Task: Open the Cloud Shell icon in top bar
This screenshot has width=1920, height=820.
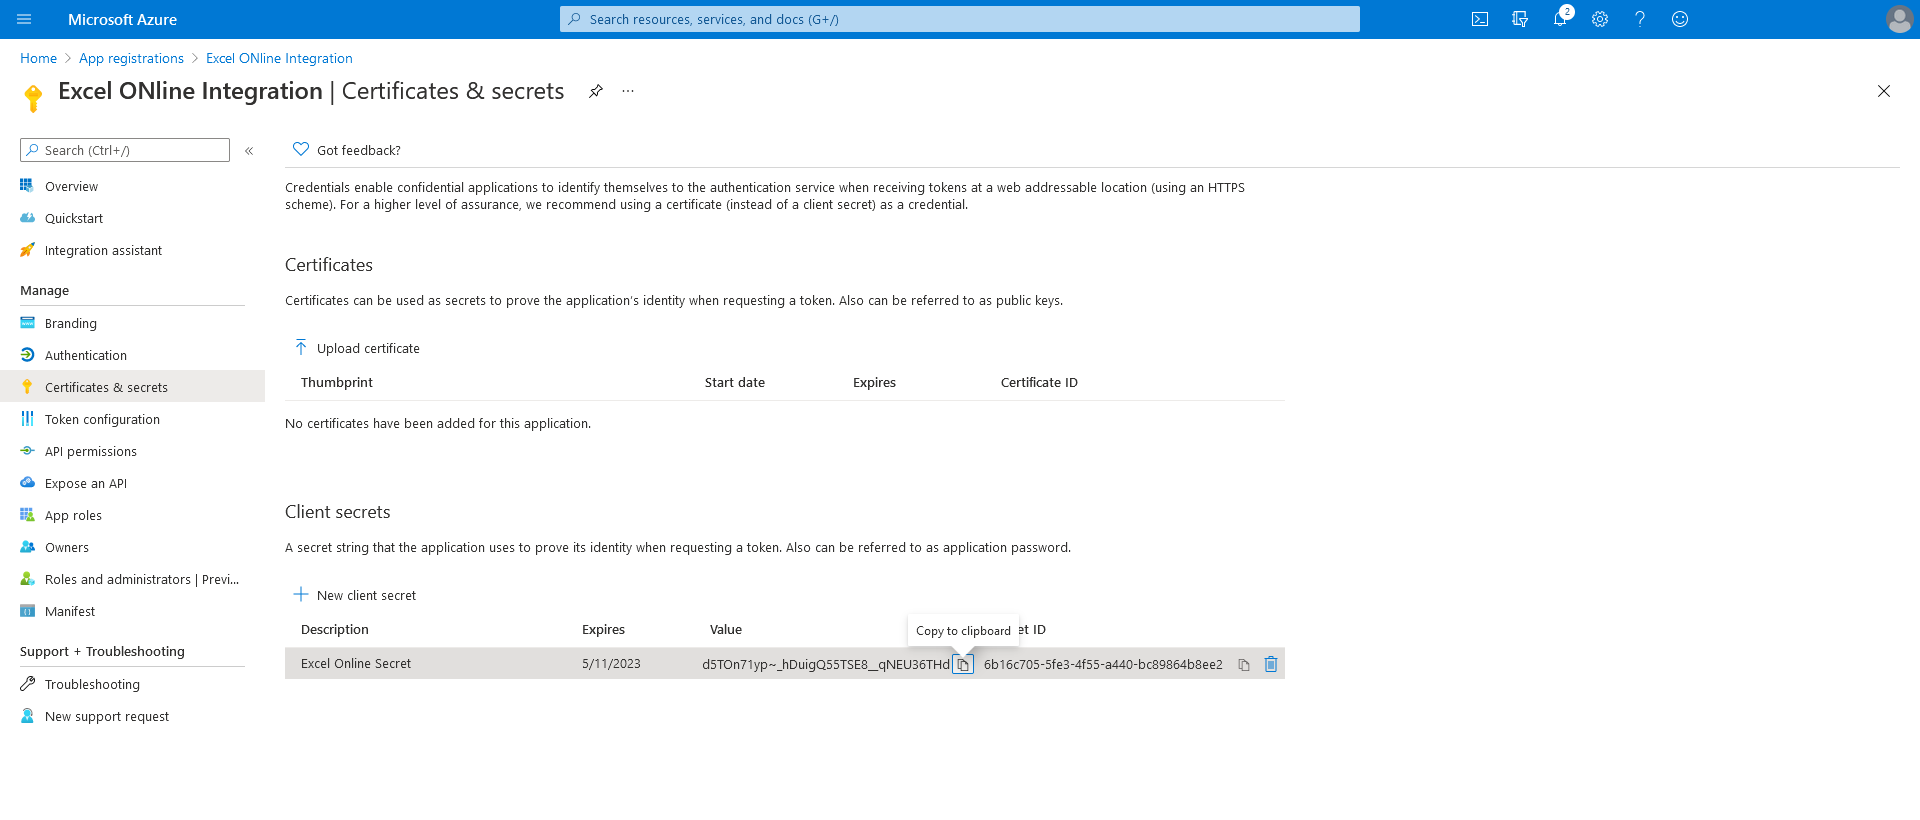Action: coord(1480,19)
